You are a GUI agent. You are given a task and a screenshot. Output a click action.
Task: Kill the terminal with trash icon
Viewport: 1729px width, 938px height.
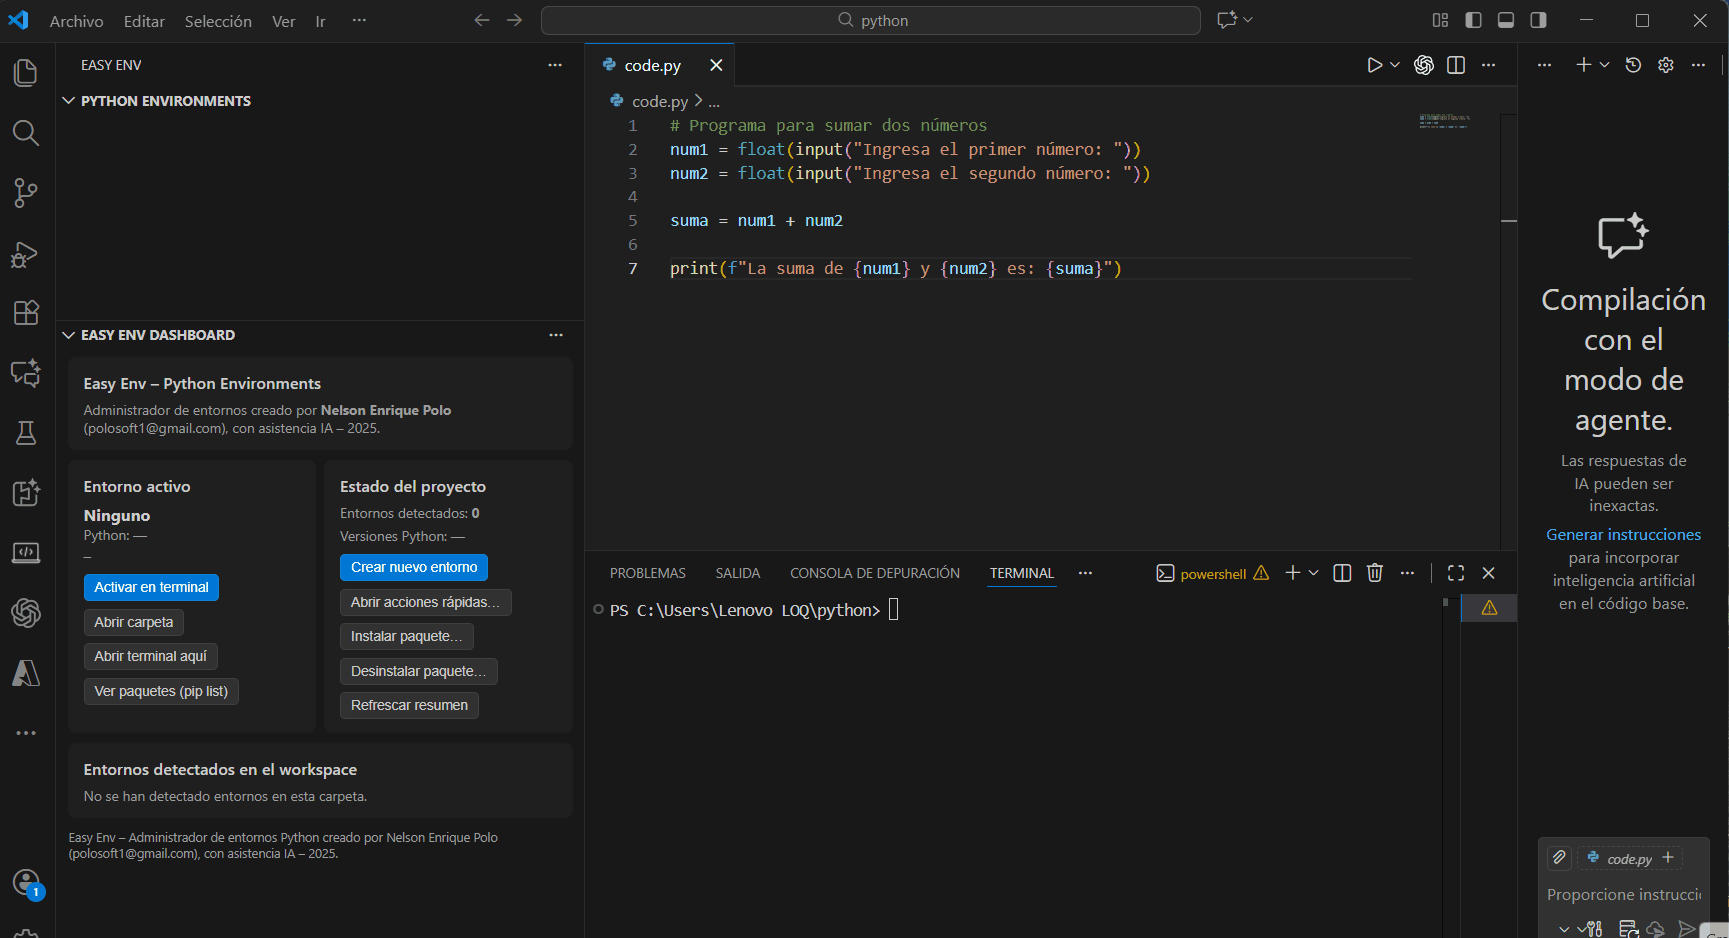click(x=1375, y=573)
